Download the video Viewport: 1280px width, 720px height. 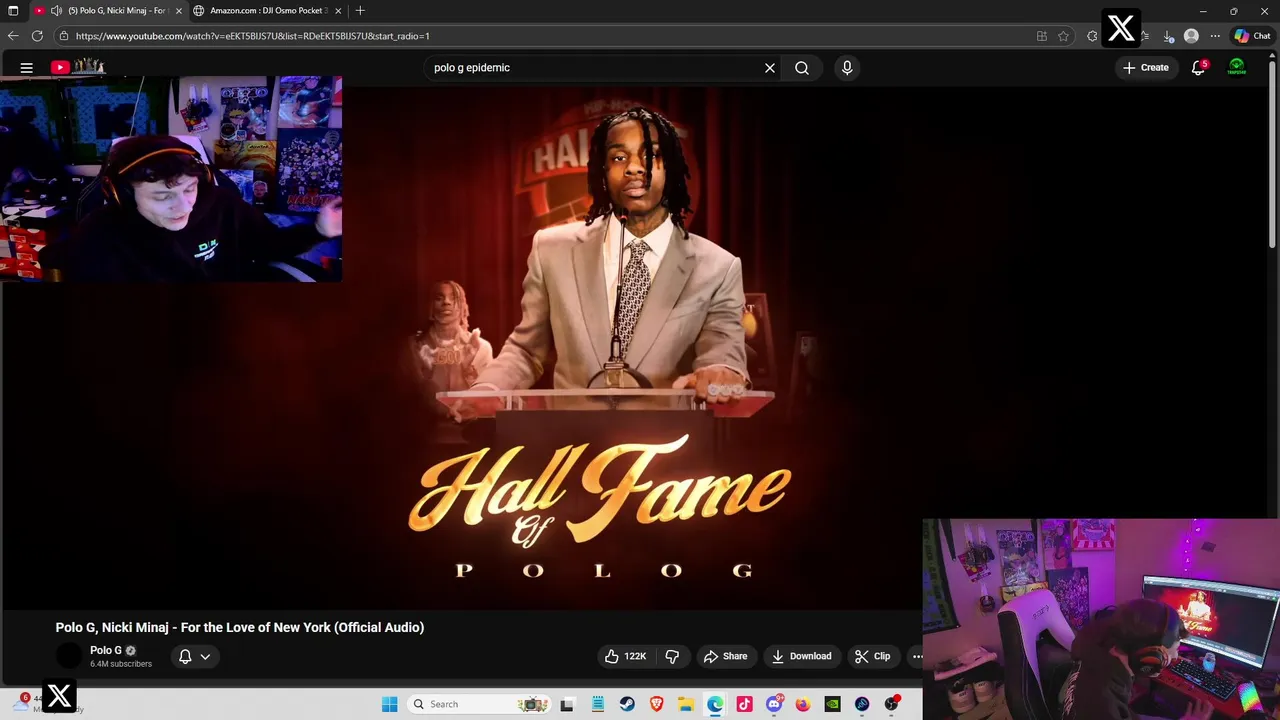801,656
